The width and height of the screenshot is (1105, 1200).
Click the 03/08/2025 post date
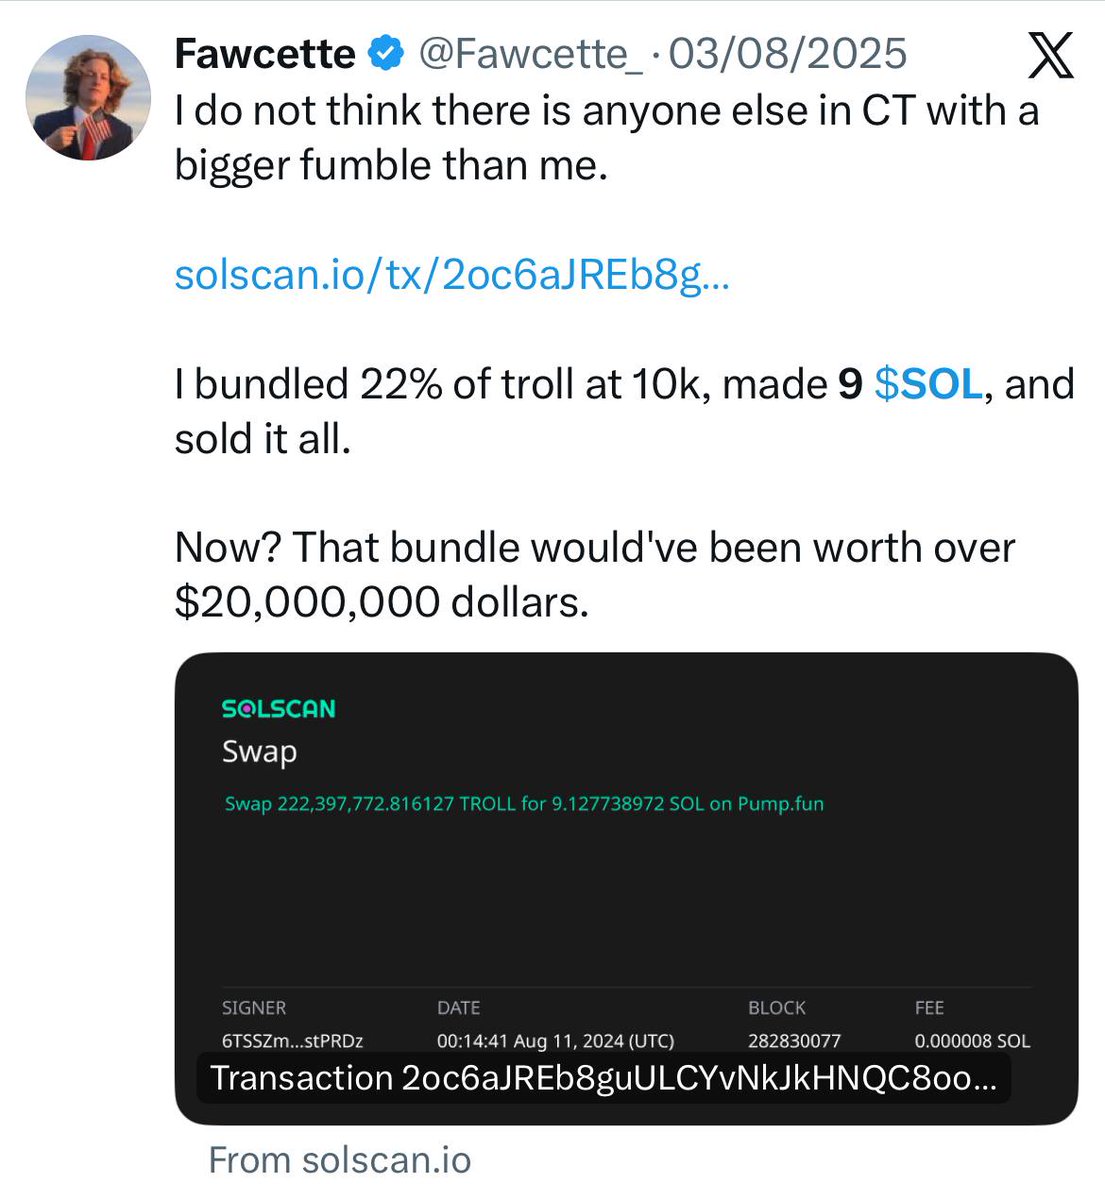tap(788, 54)
